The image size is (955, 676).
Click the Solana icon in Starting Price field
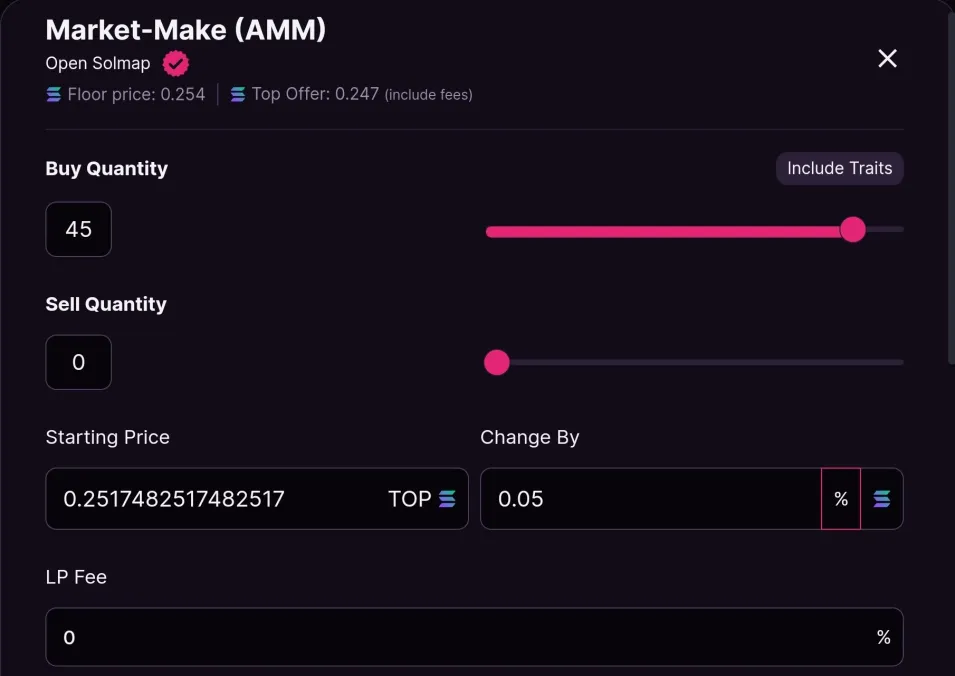tap(447, 499)
